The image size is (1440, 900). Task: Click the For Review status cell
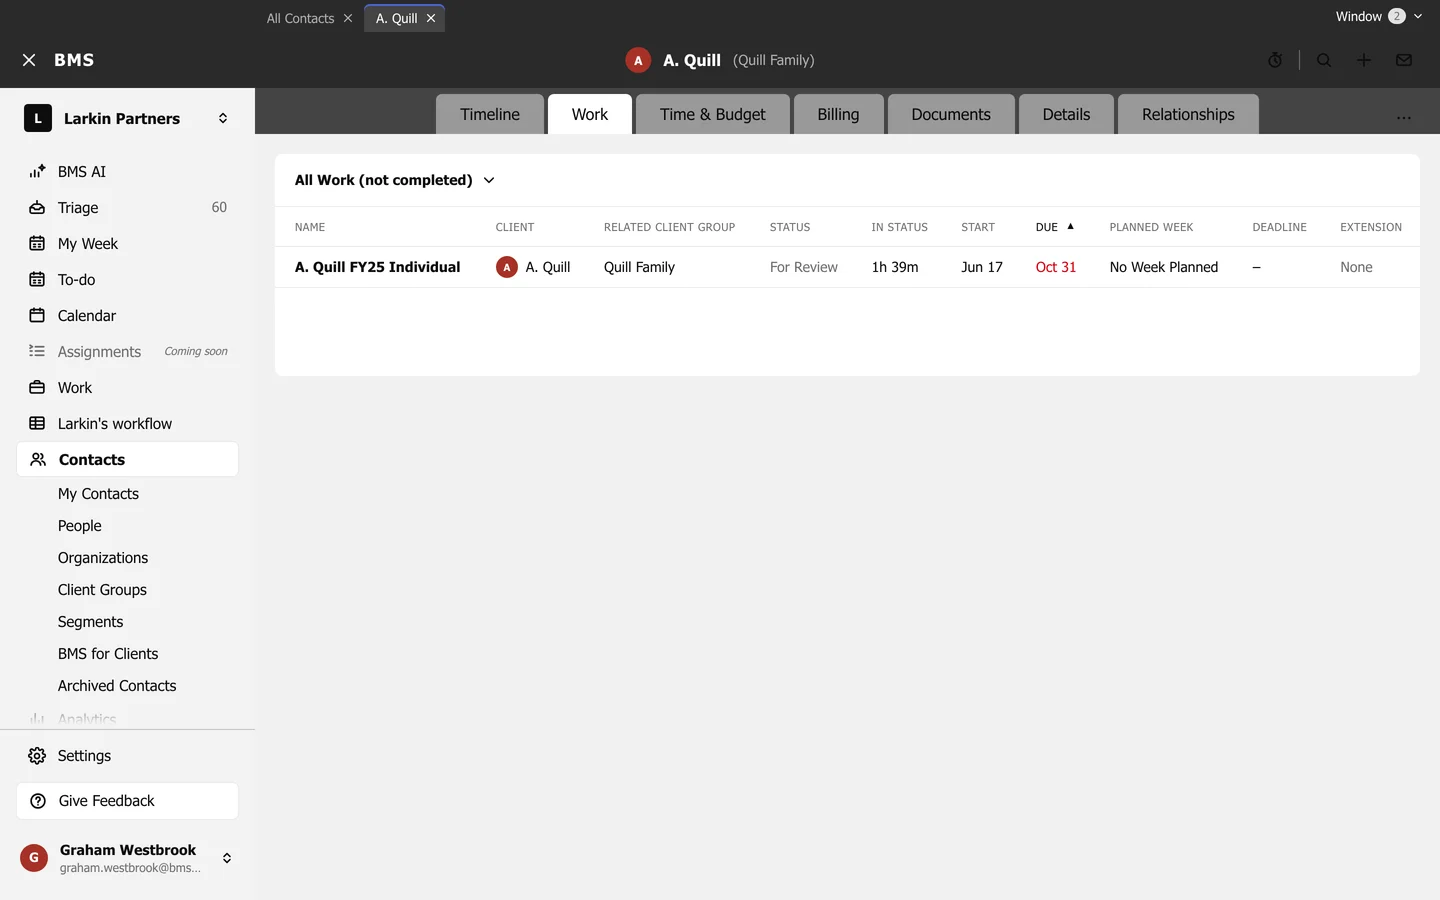coord(804,267)
